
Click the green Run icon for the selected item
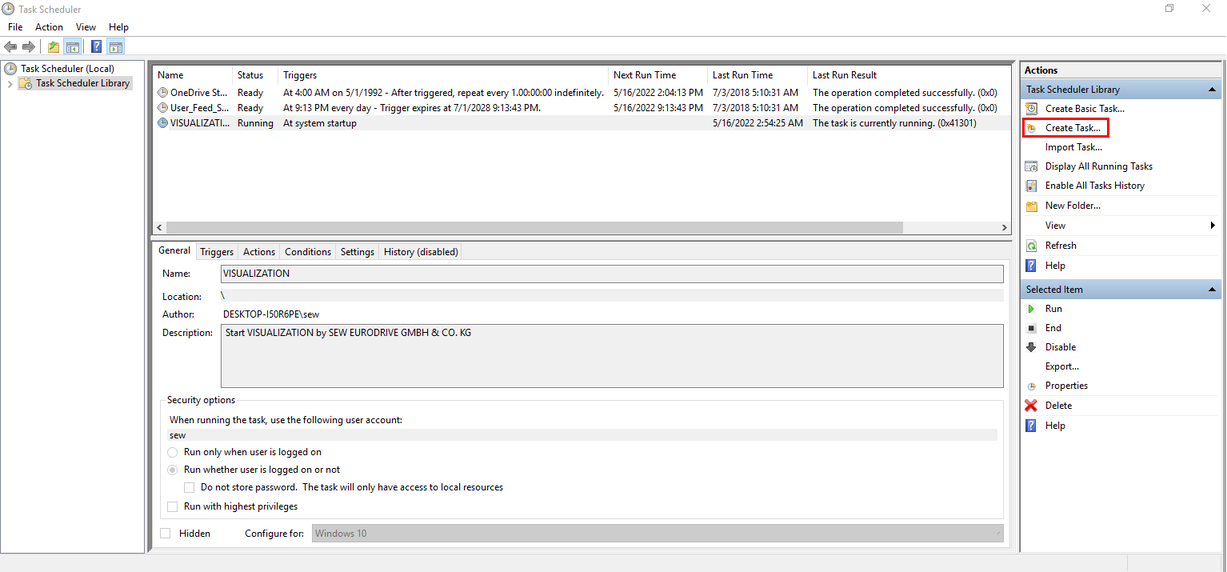pyautogui.click(x=1032, y=309)
